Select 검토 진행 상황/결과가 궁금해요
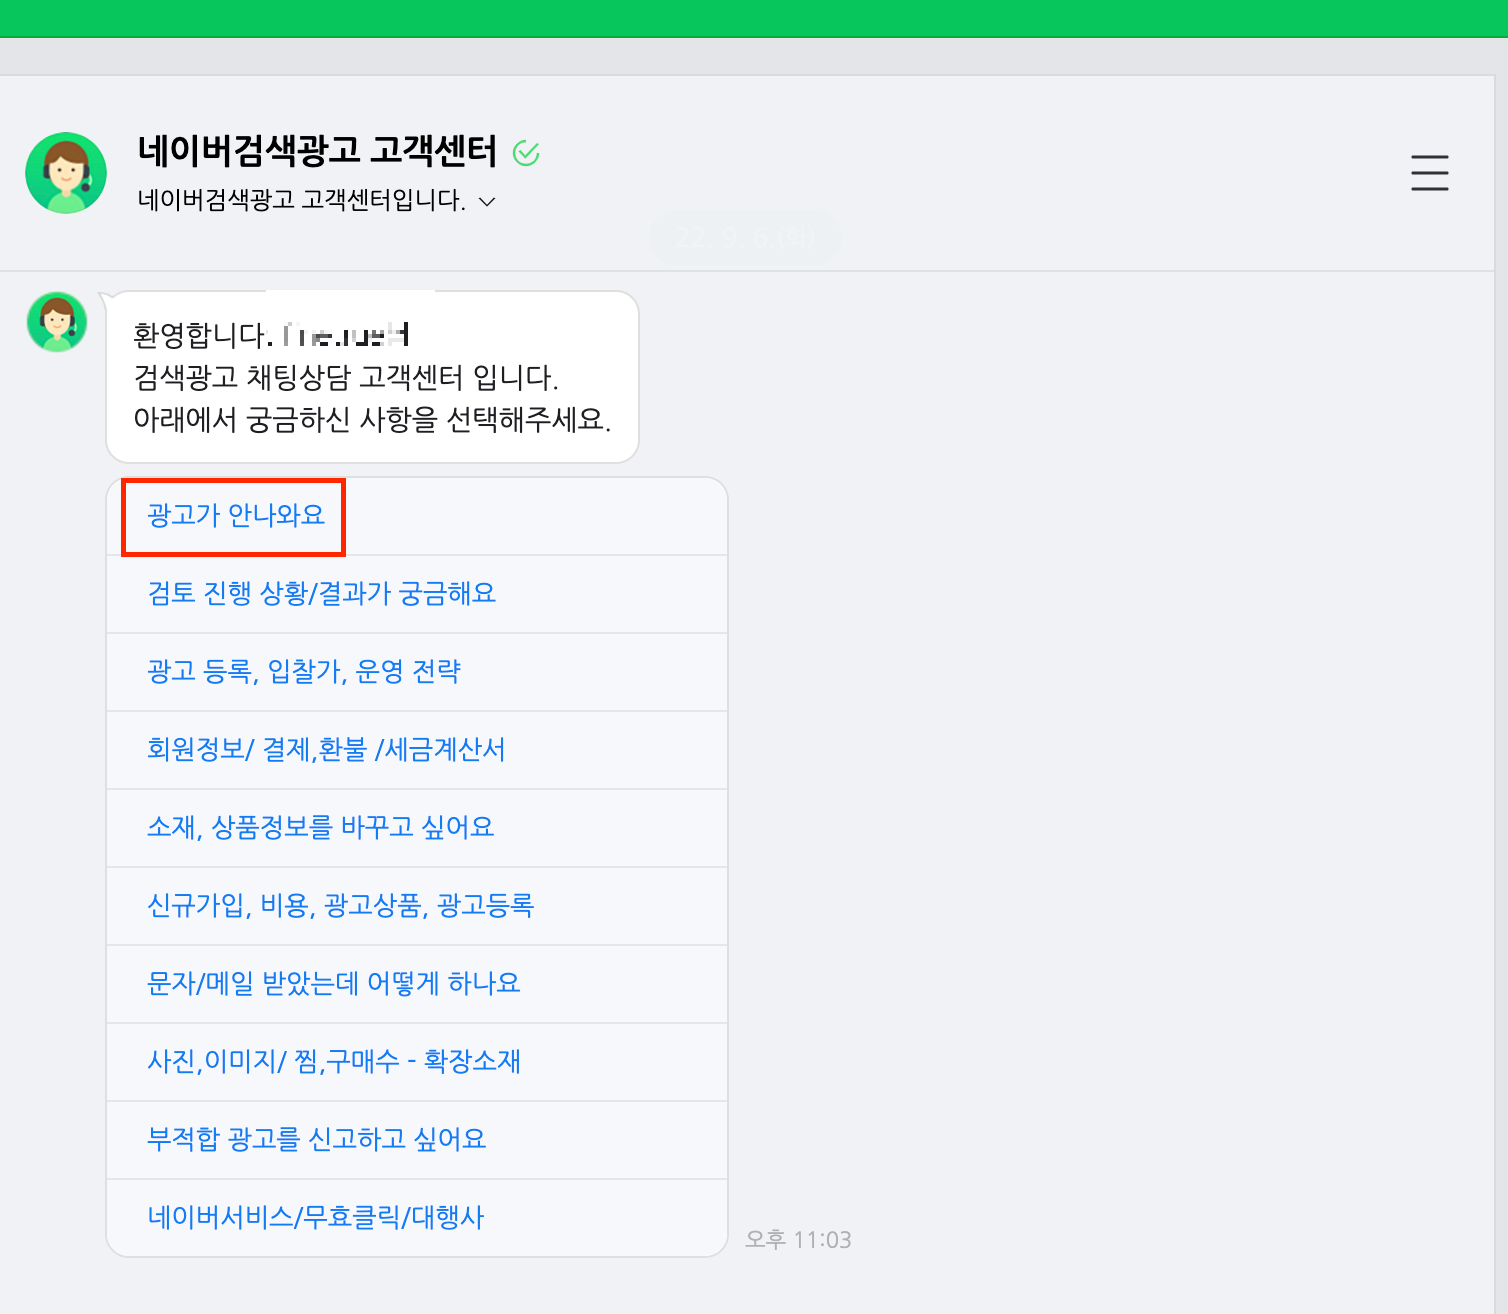The width and height of the screenshot is (1508, 1314). (x=417, y=594)
